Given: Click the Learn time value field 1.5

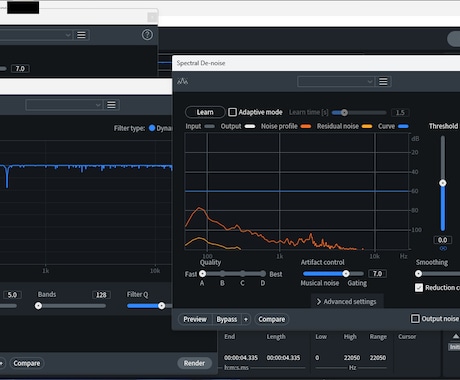Looking at the screenshot, I should [400, 113].
